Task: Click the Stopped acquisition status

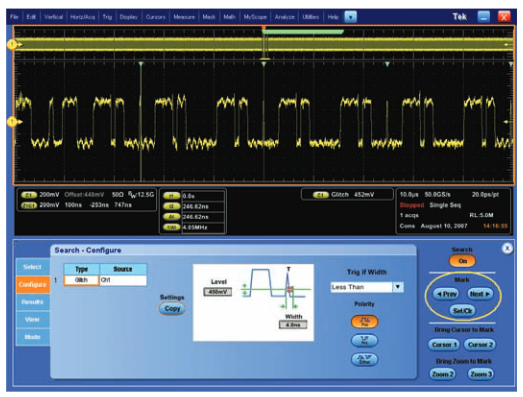Action: pos(412,205)
